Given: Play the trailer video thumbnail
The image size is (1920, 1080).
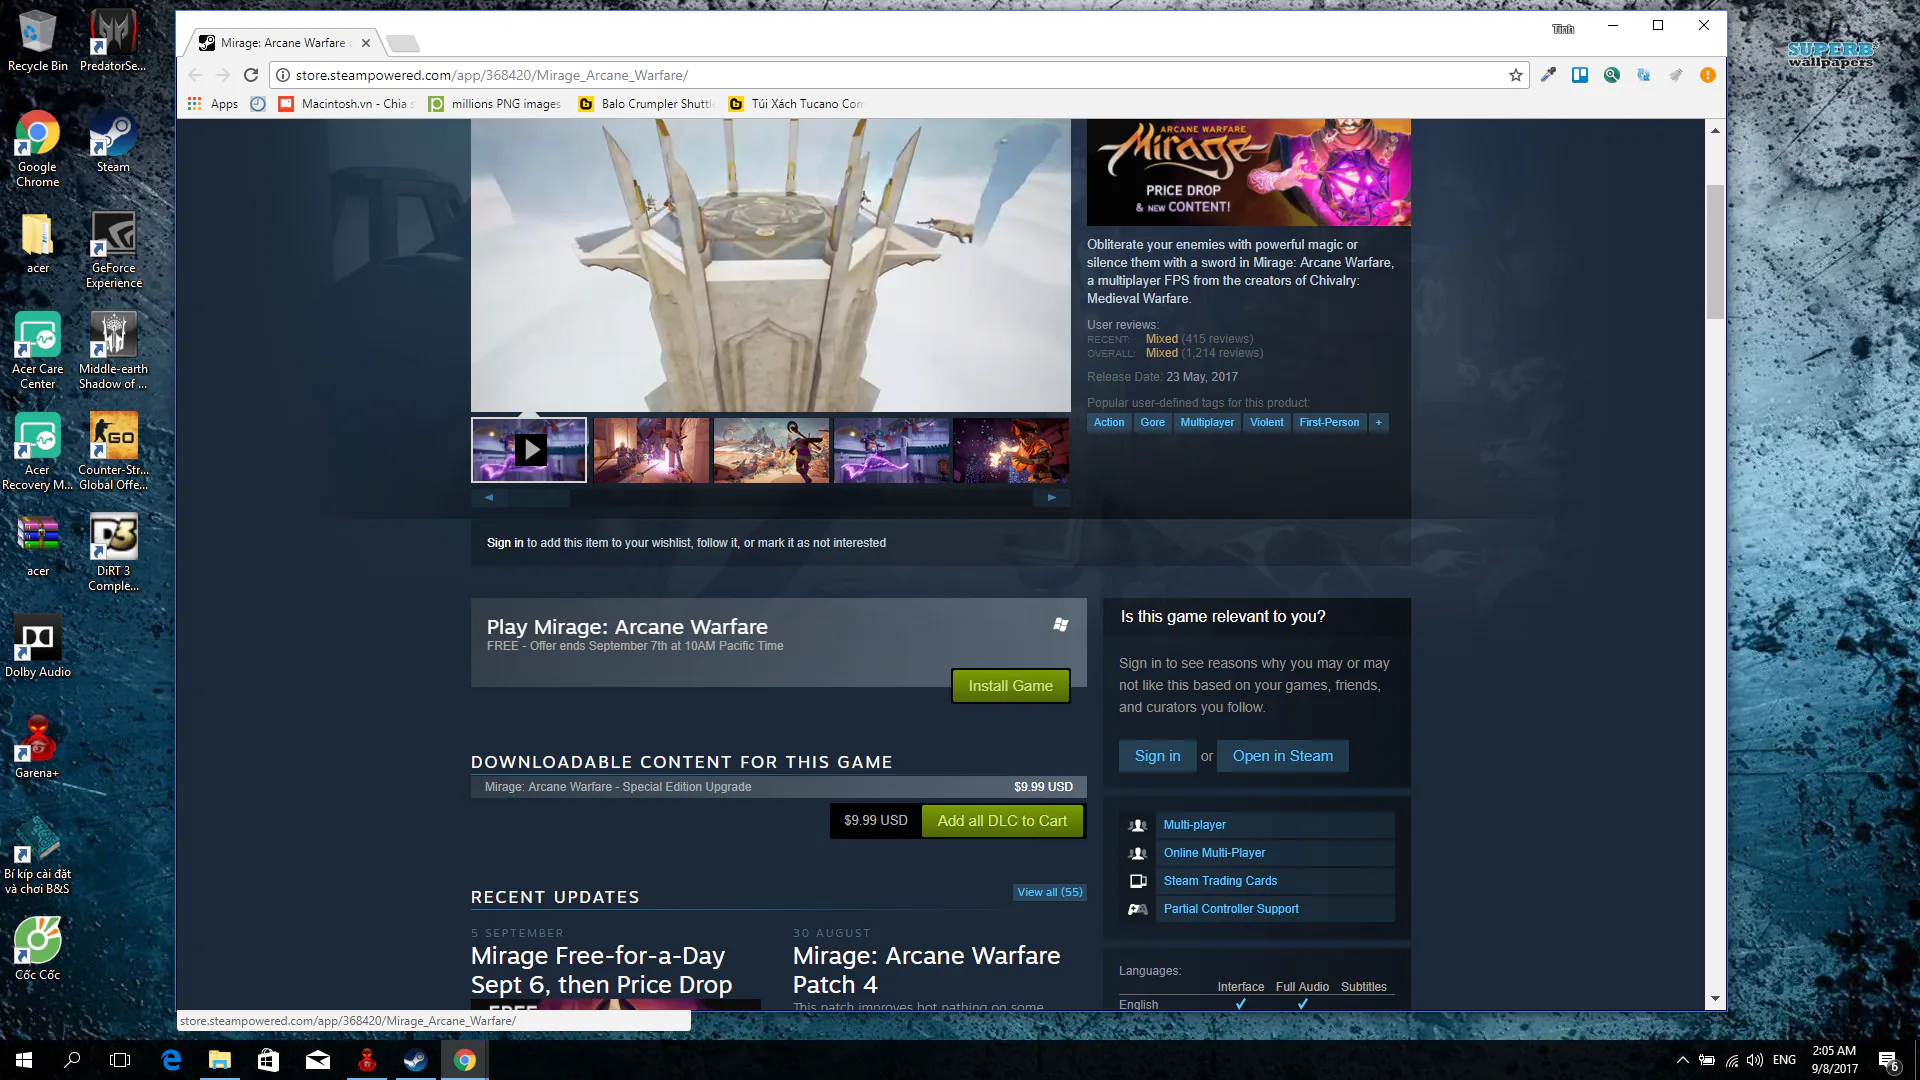Looking at the screenshot, I should (529, 450).
